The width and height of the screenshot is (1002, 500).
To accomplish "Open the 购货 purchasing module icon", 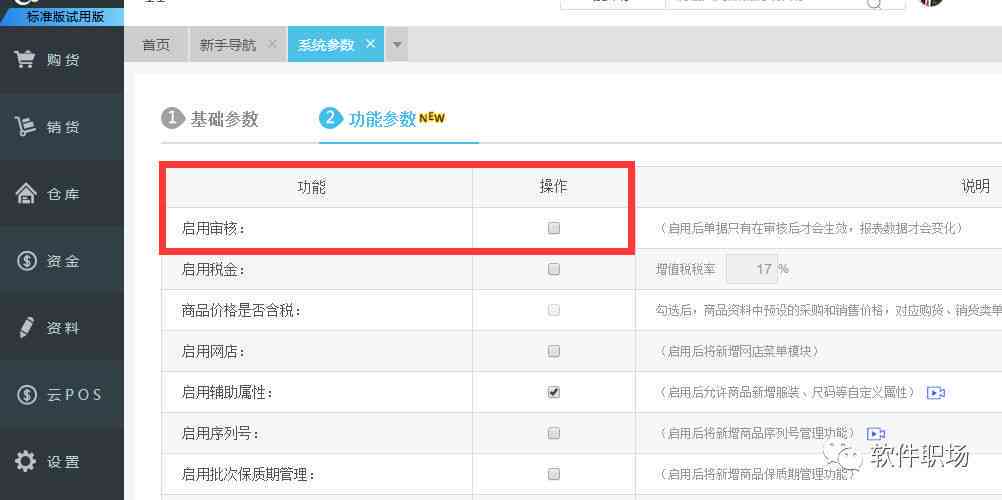I will tap(25, 60).
